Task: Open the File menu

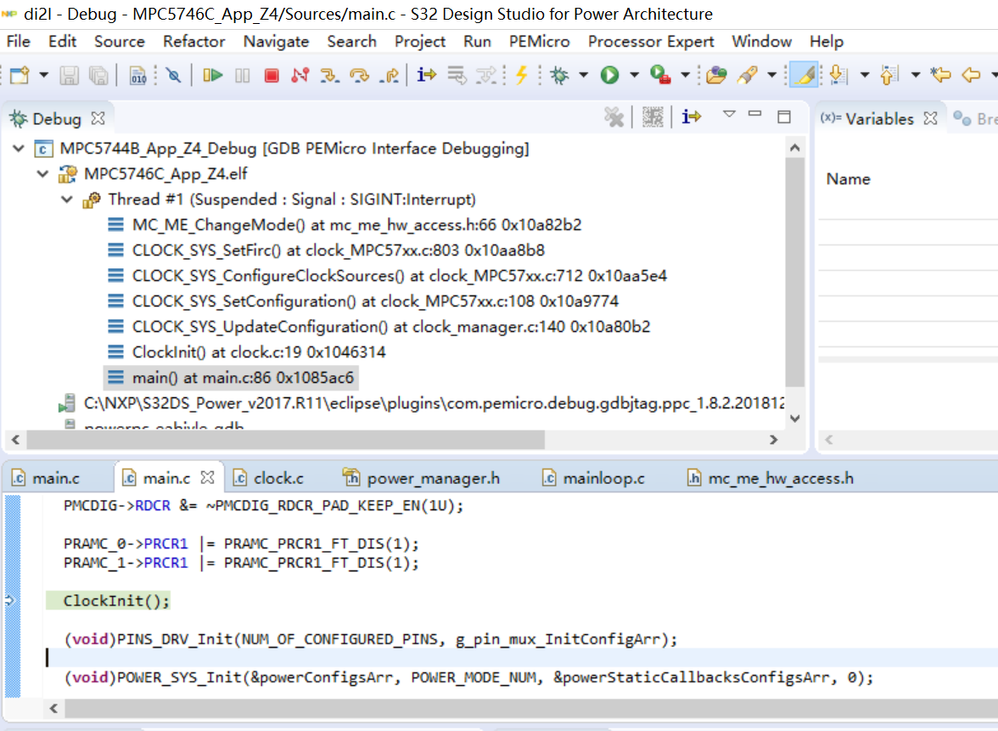Action: point(18,41)
